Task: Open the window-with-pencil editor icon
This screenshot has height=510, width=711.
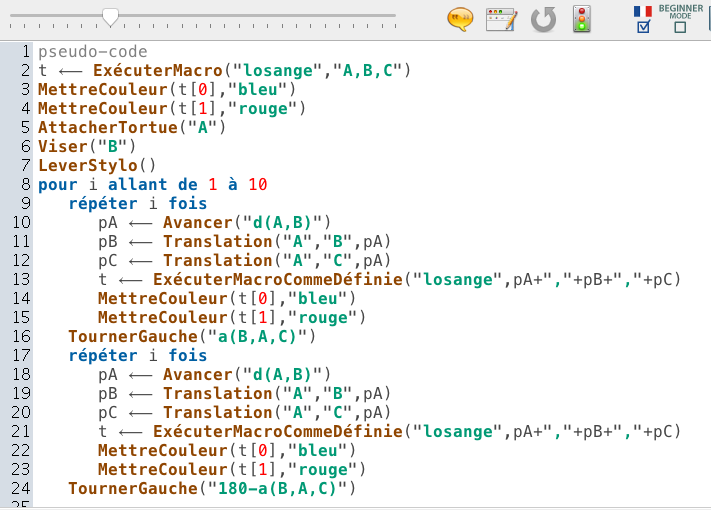Action: pyautogui.click(x=502, y=19)
